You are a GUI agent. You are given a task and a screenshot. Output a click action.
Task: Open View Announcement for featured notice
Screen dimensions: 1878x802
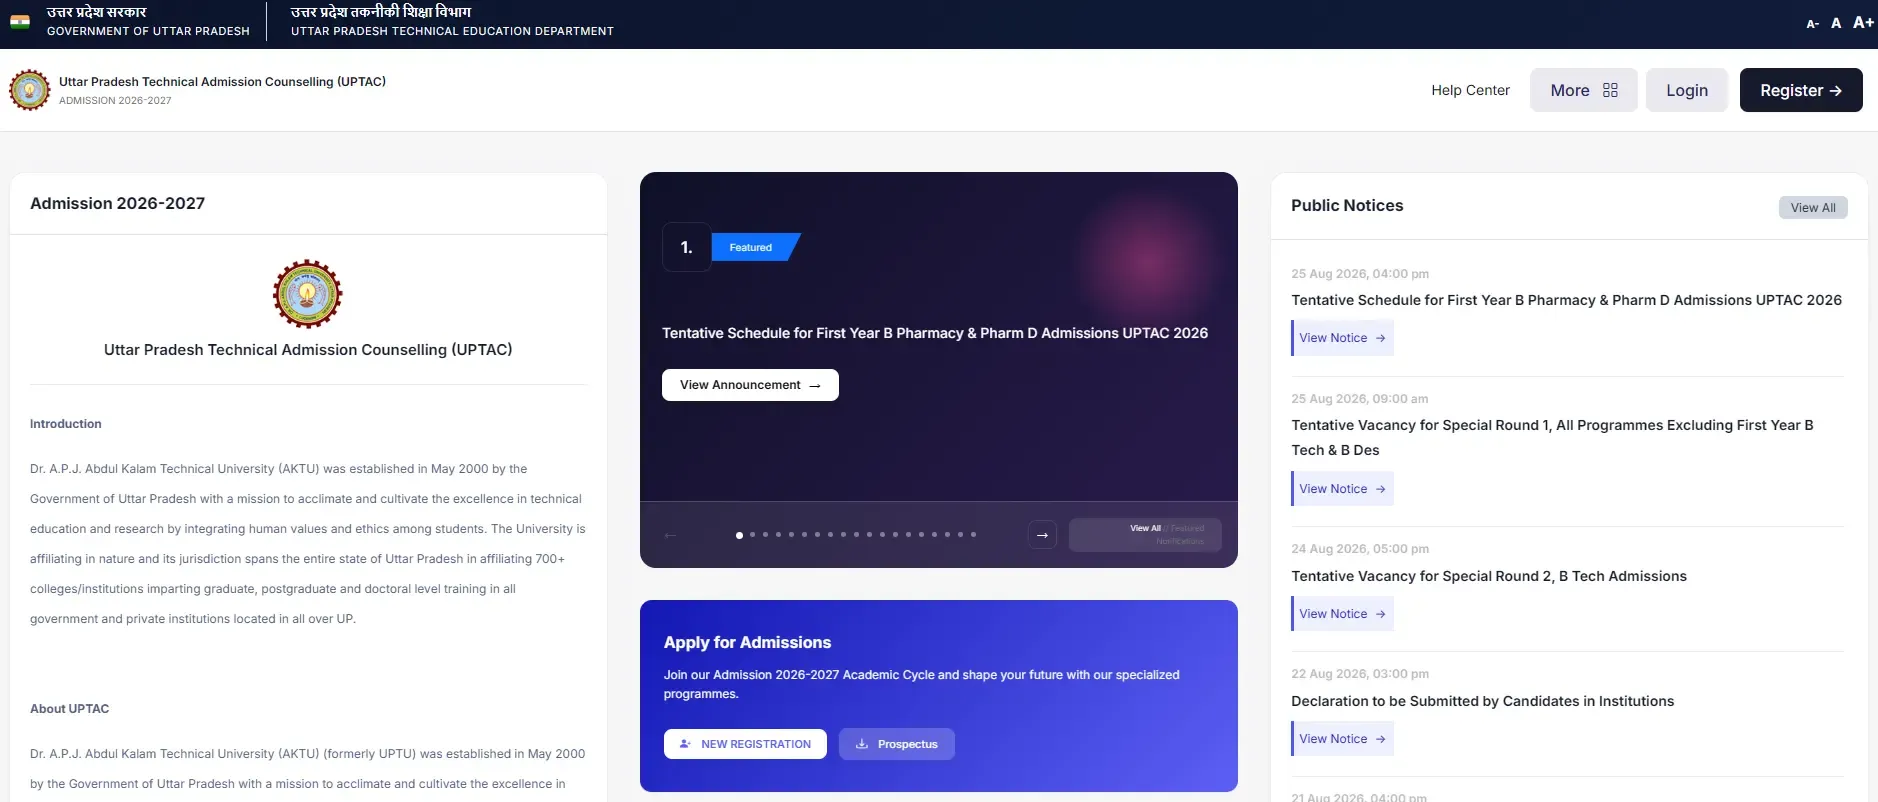(750, 385)
